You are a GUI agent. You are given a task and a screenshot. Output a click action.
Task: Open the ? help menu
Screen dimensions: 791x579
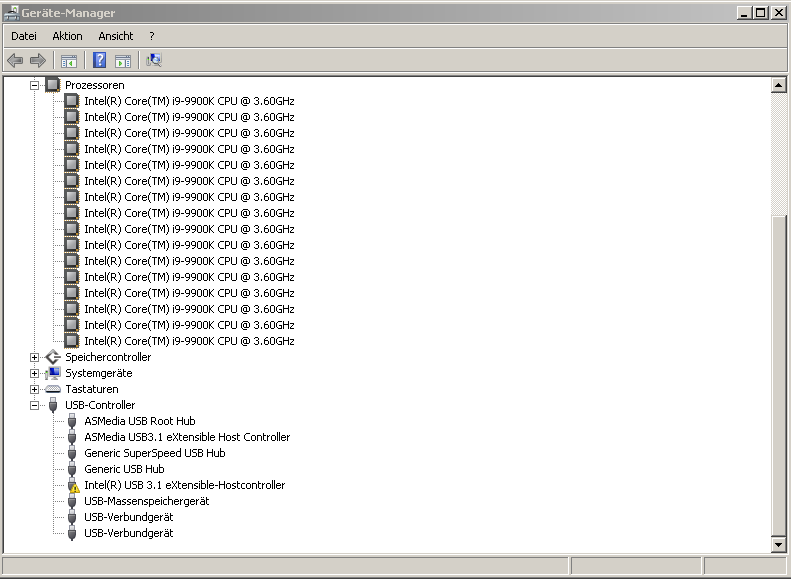point(152,36)
